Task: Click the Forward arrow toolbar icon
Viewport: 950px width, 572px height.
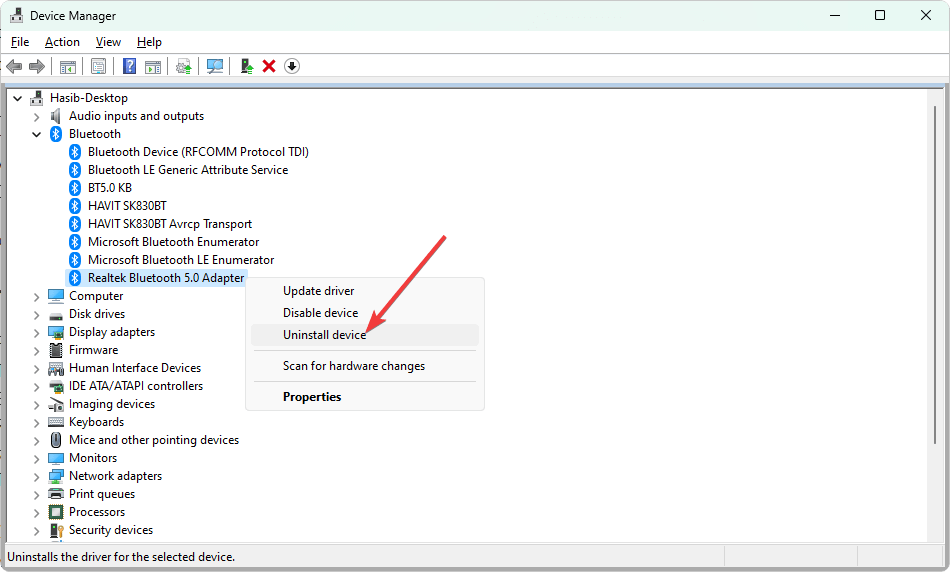Action: (37, 66)
